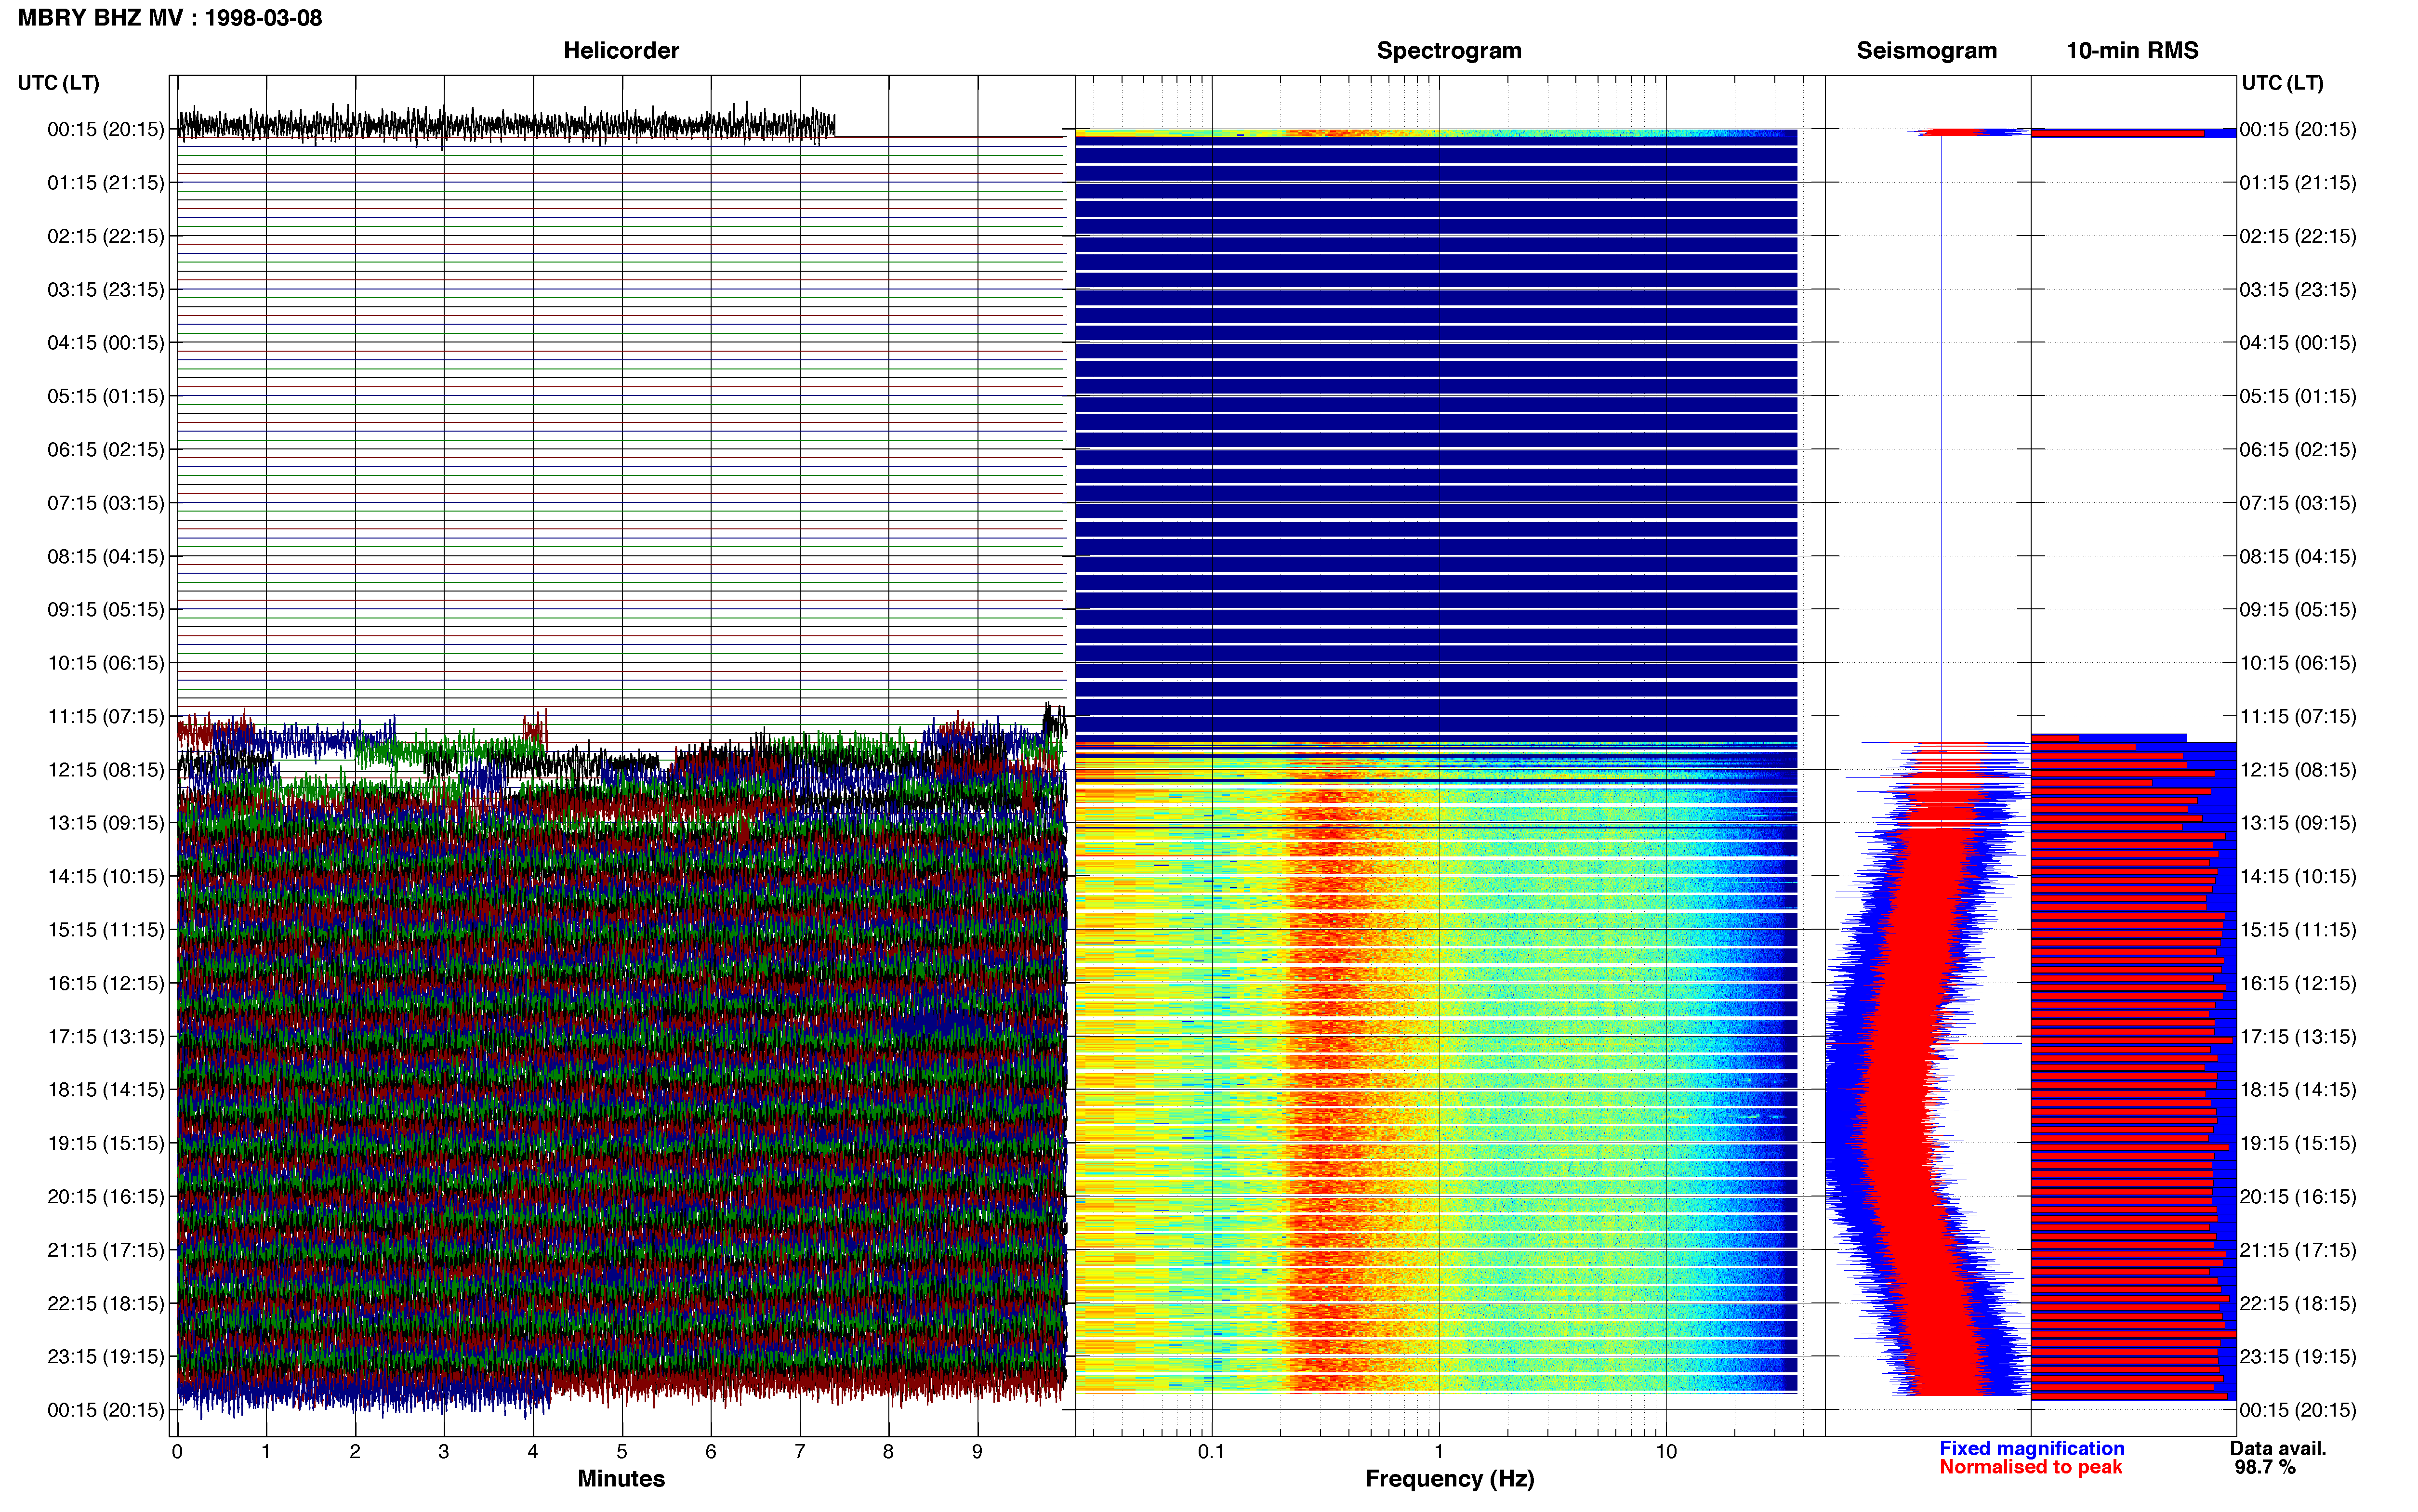The width and height of the screenshot is (2418, 1512).
Task: Click right-side time label 06:15 (02:15)
Action: point(2298,450)
